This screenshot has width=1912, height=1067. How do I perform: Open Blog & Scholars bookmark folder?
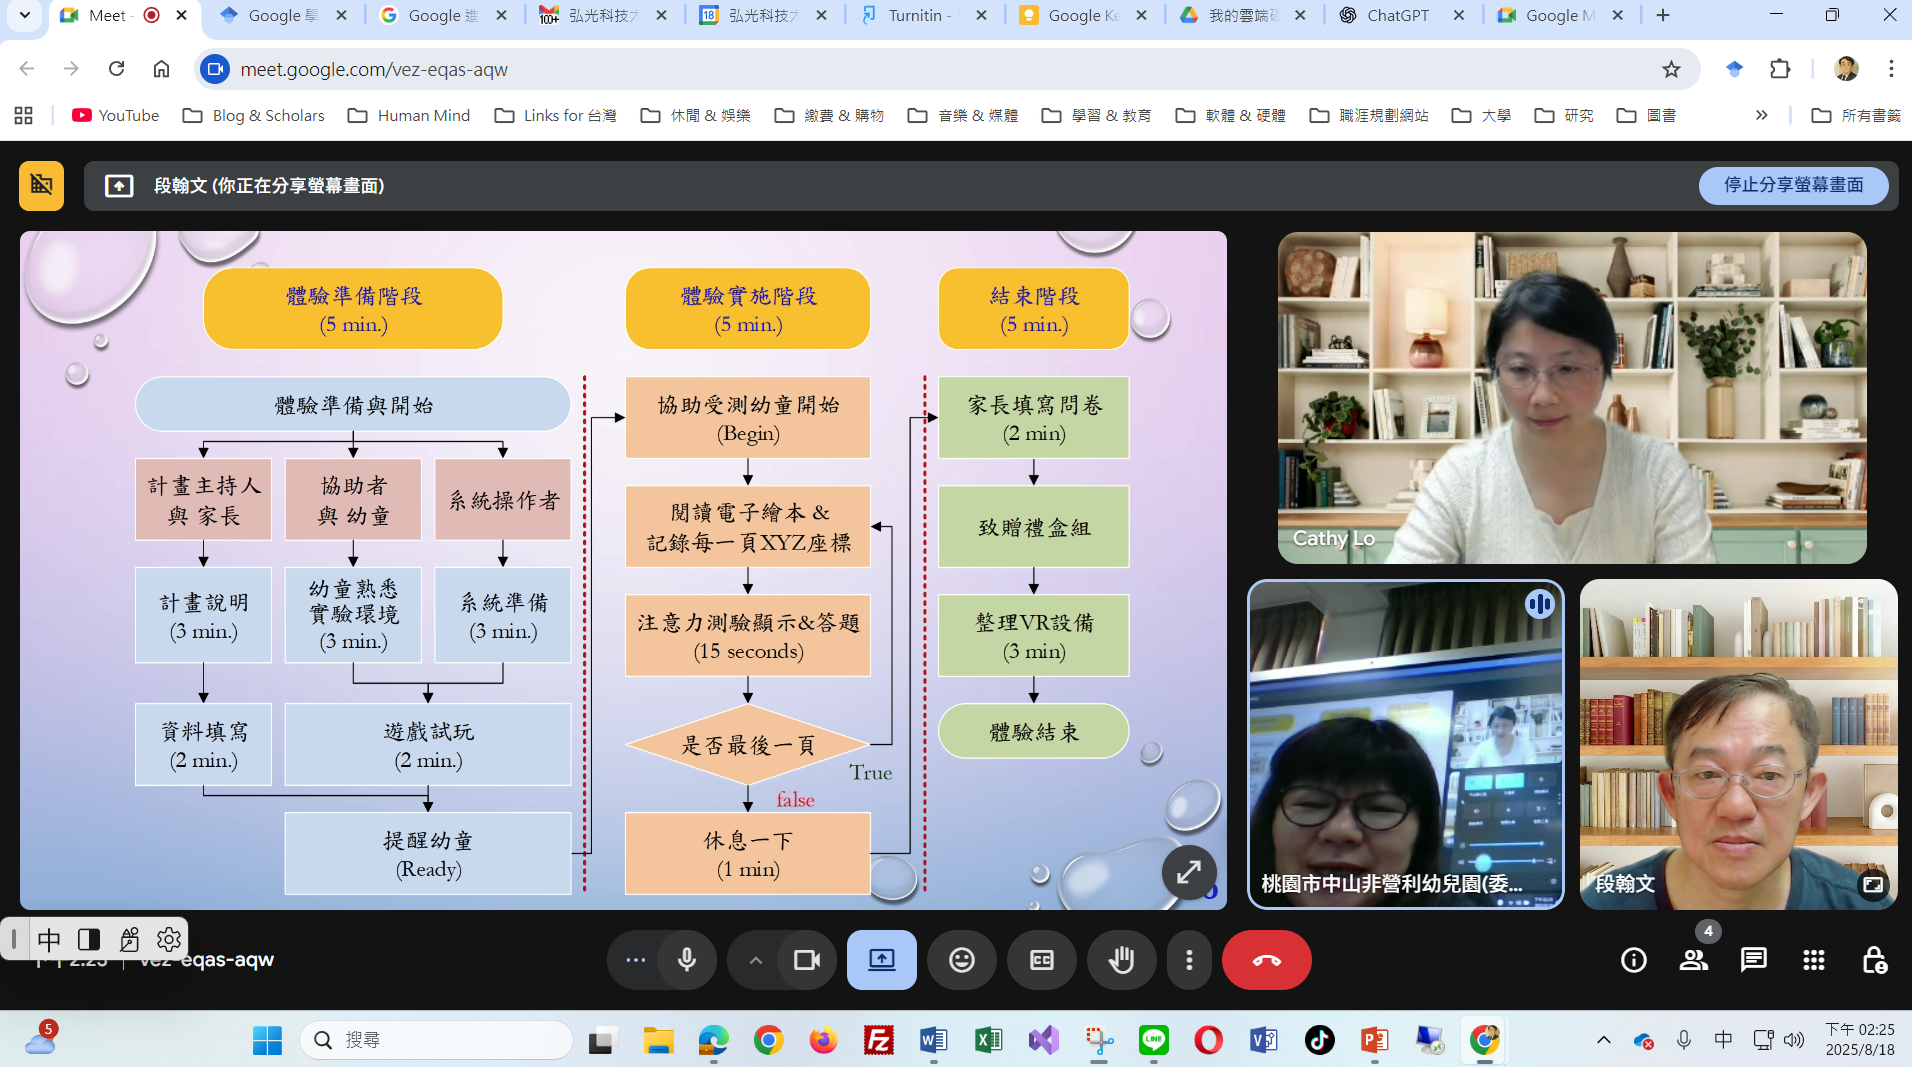tap(254, 116)
